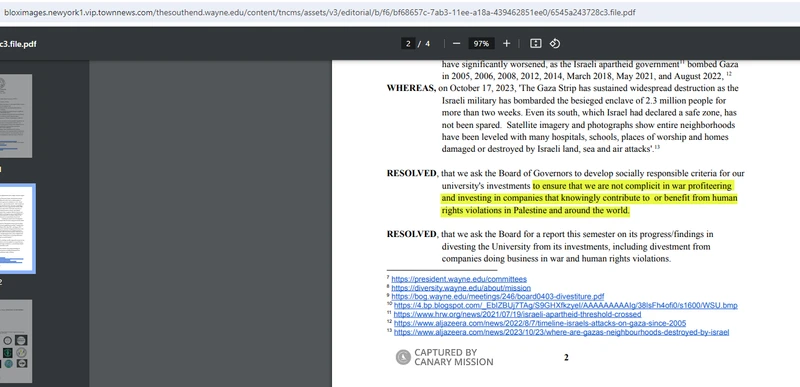This screenshot has height=387, width=800.
Task: Open the aljazeera gazas-neighbourhoods-destroyed link
Action: tap(561, 332)
